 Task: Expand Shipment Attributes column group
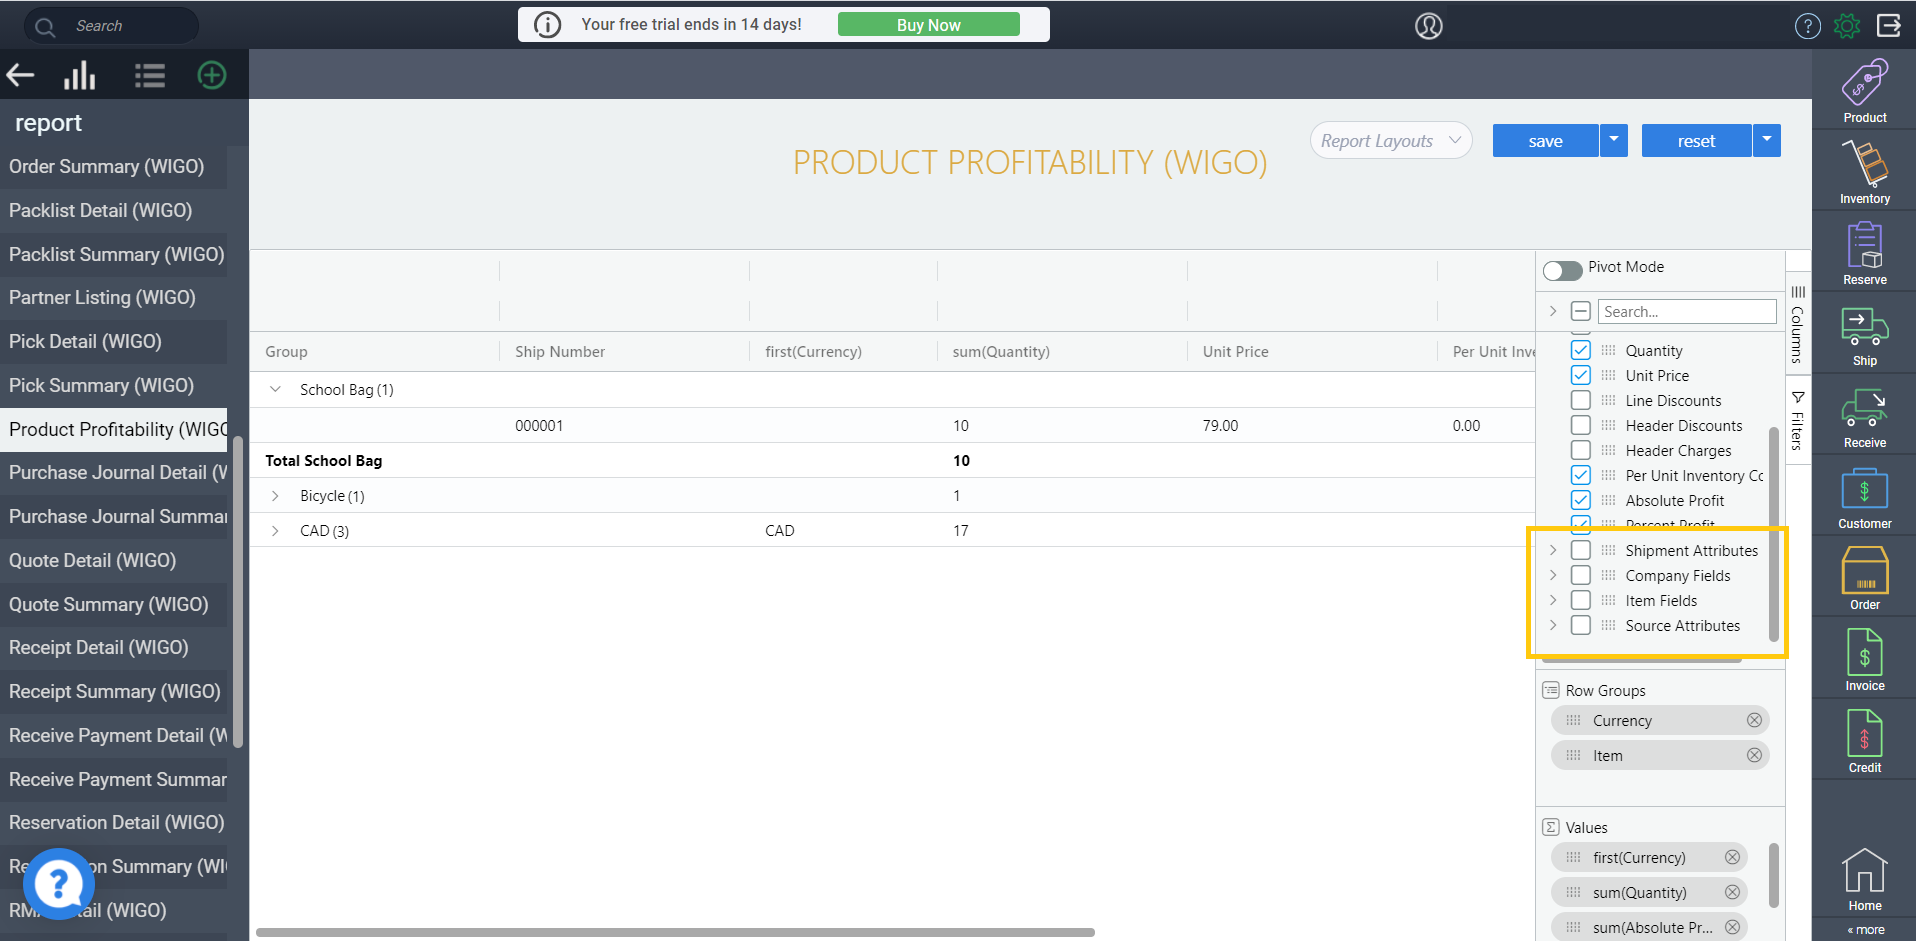click(x=1553, y=550)
